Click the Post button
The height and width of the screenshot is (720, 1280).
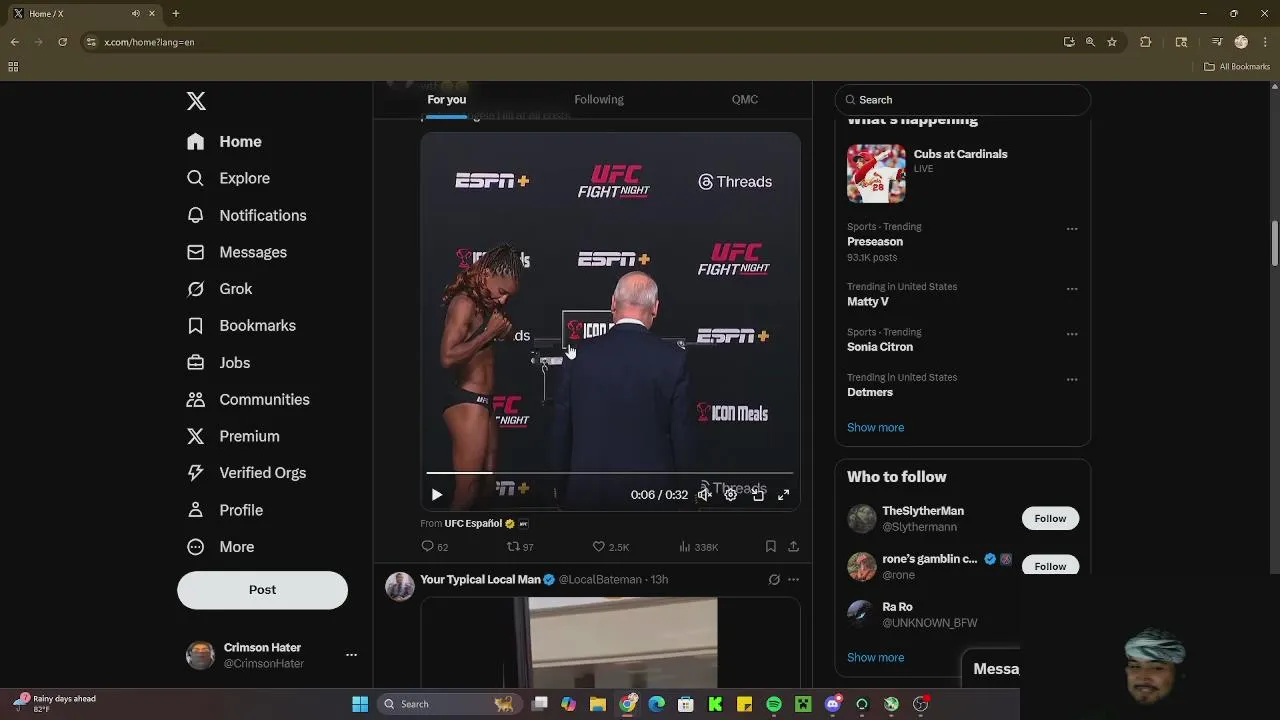262,590
